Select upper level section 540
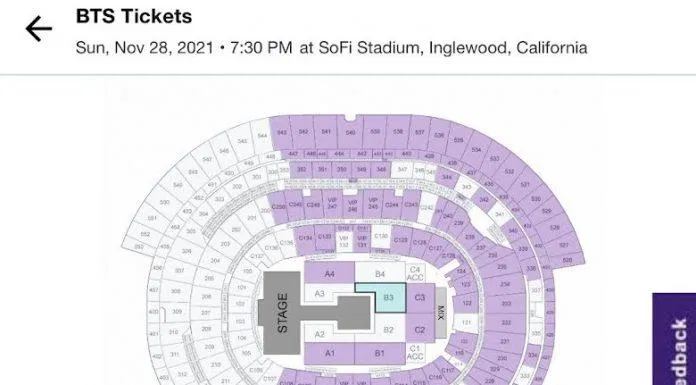 tap(350, 132)
